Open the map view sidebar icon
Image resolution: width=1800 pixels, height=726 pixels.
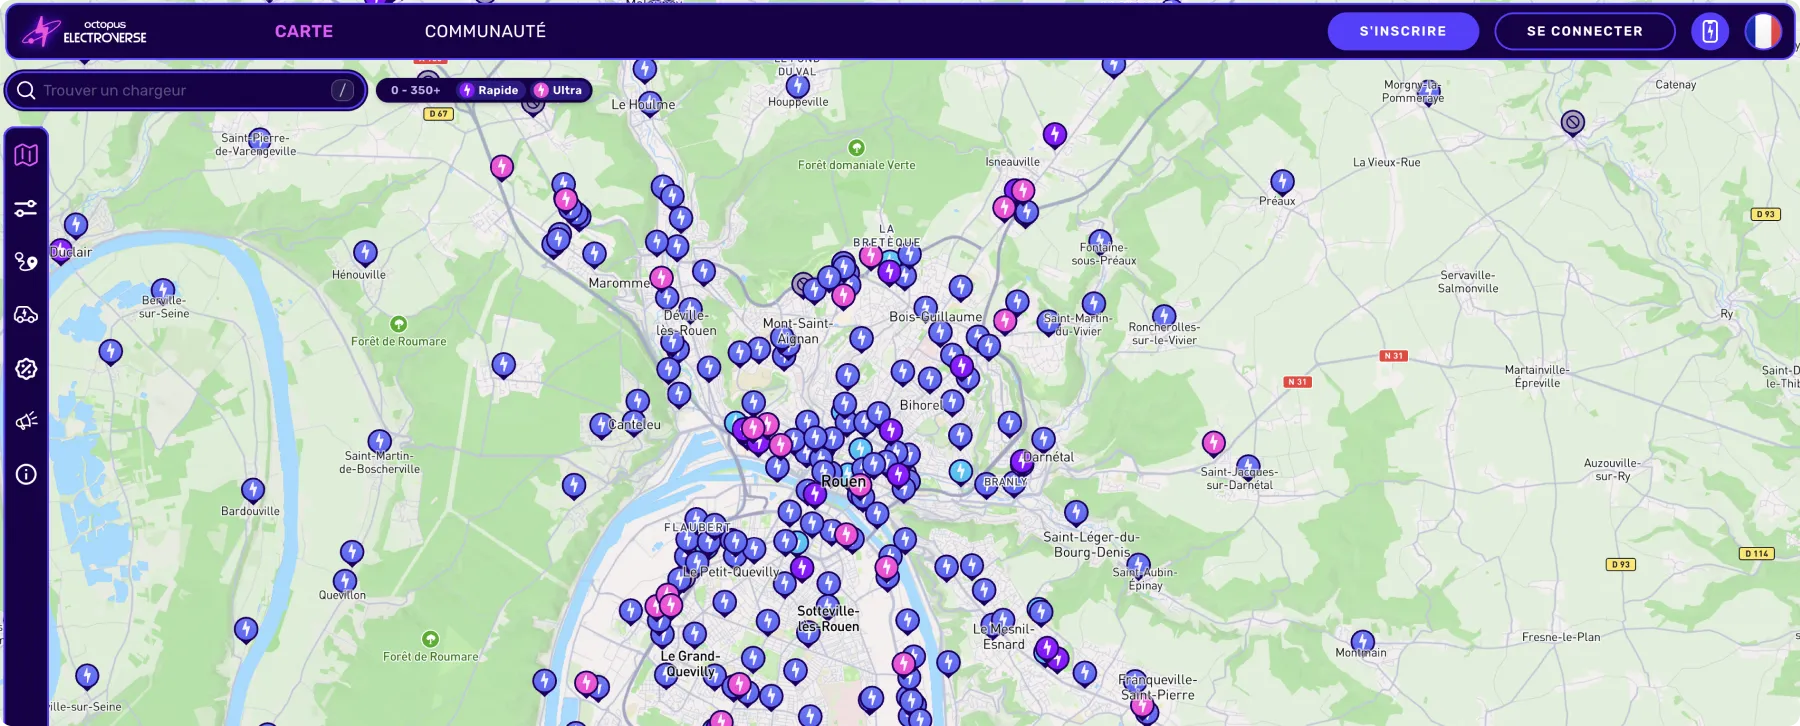tap(26, 155)
